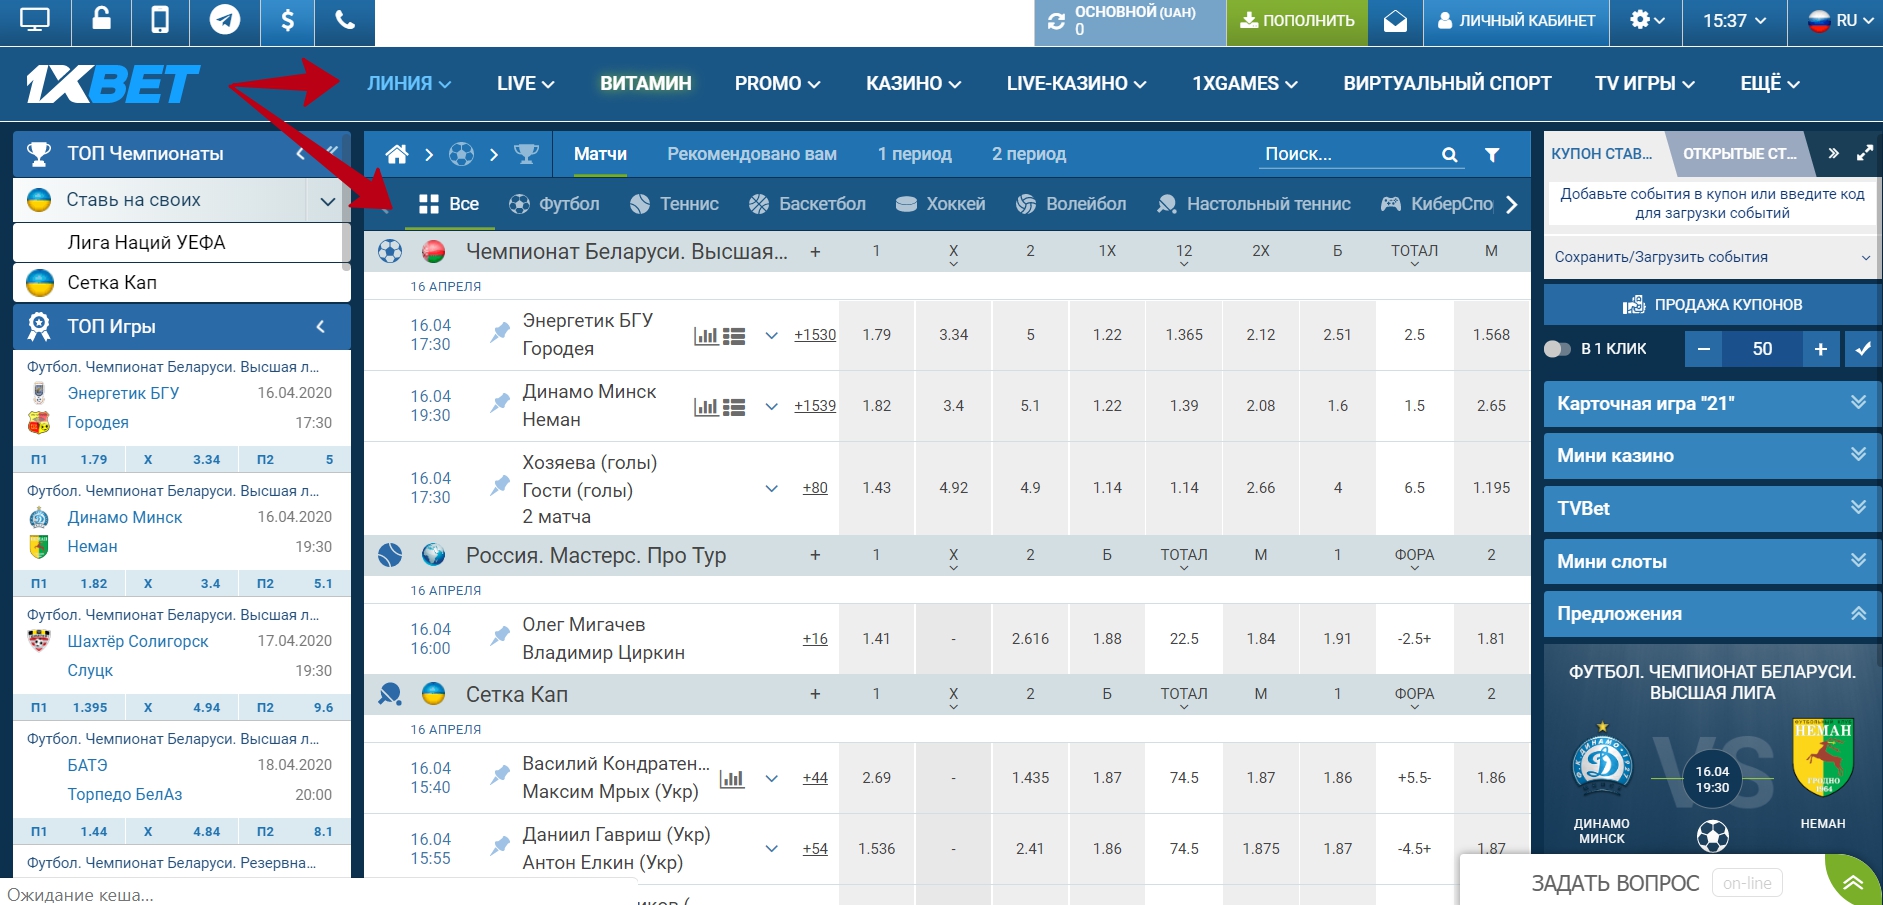Open the messages envelope icon
This screenshot has width=1883, height=905.
(1395, 21)
